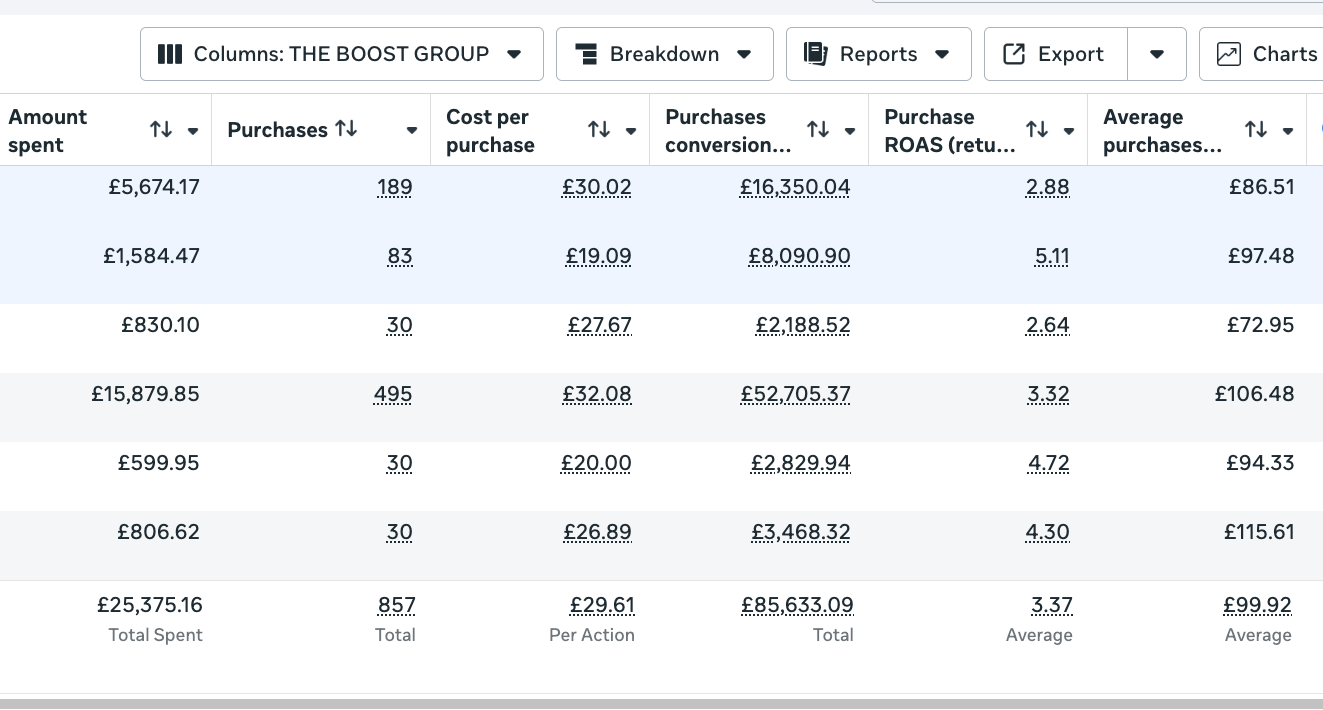Click ROAS value 4.72
Screen dimensions: 1323x710
(x=1049, y=464)
